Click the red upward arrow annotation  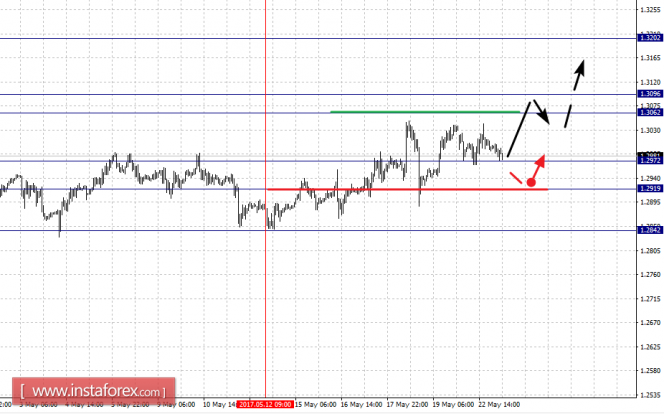coord(538,168)
